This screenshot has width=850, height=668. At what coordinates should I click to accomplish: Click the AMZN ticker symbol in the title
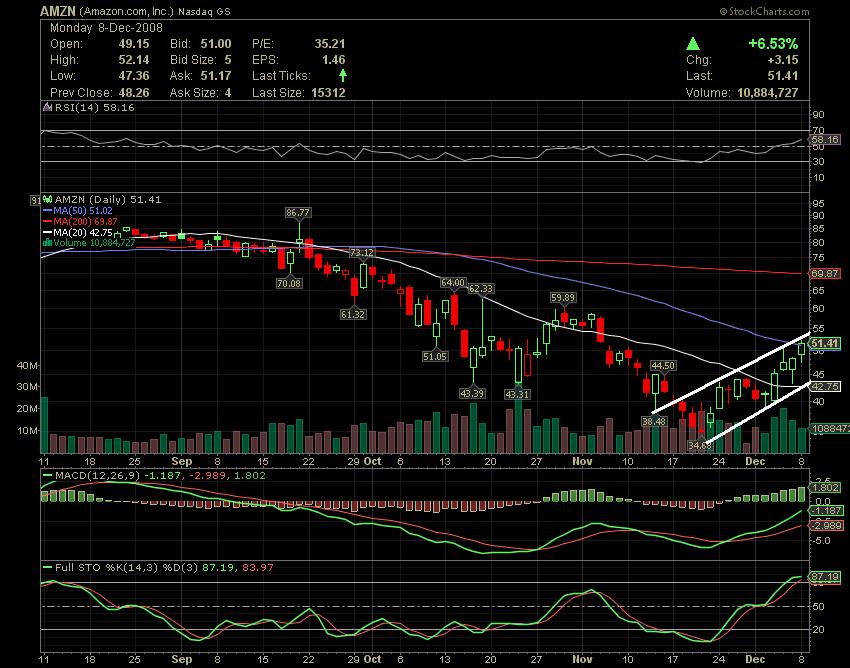click(x=59, y=11)
